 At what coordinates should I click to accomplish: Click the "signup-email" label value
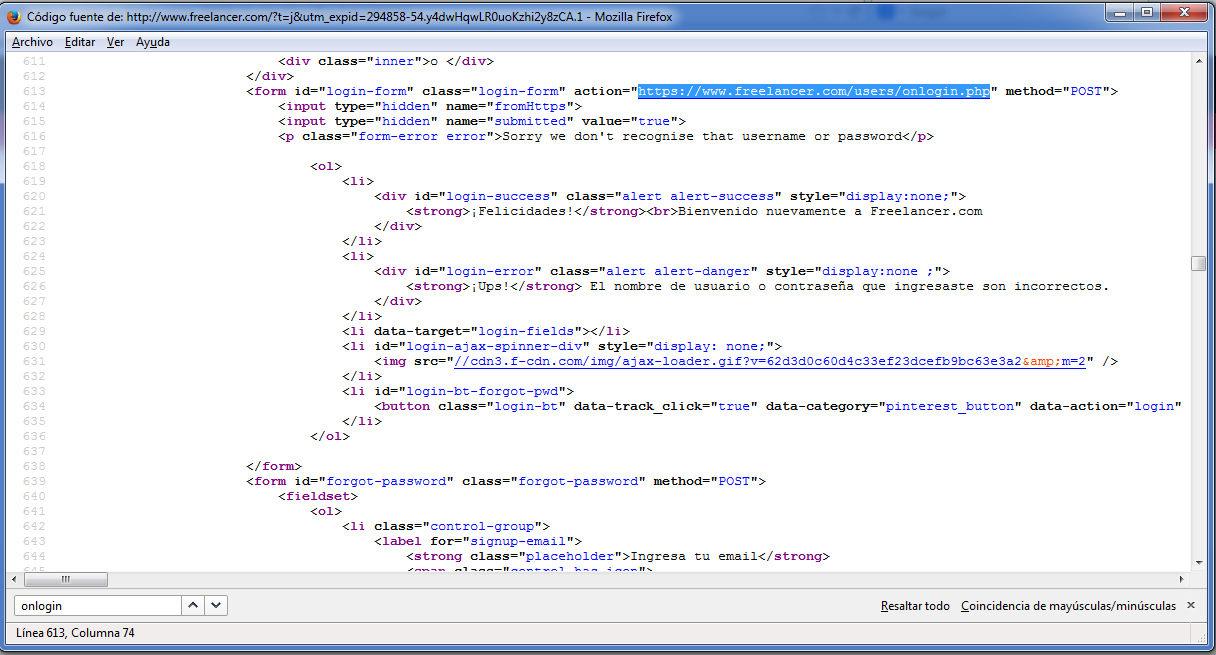tap(517, 541)
